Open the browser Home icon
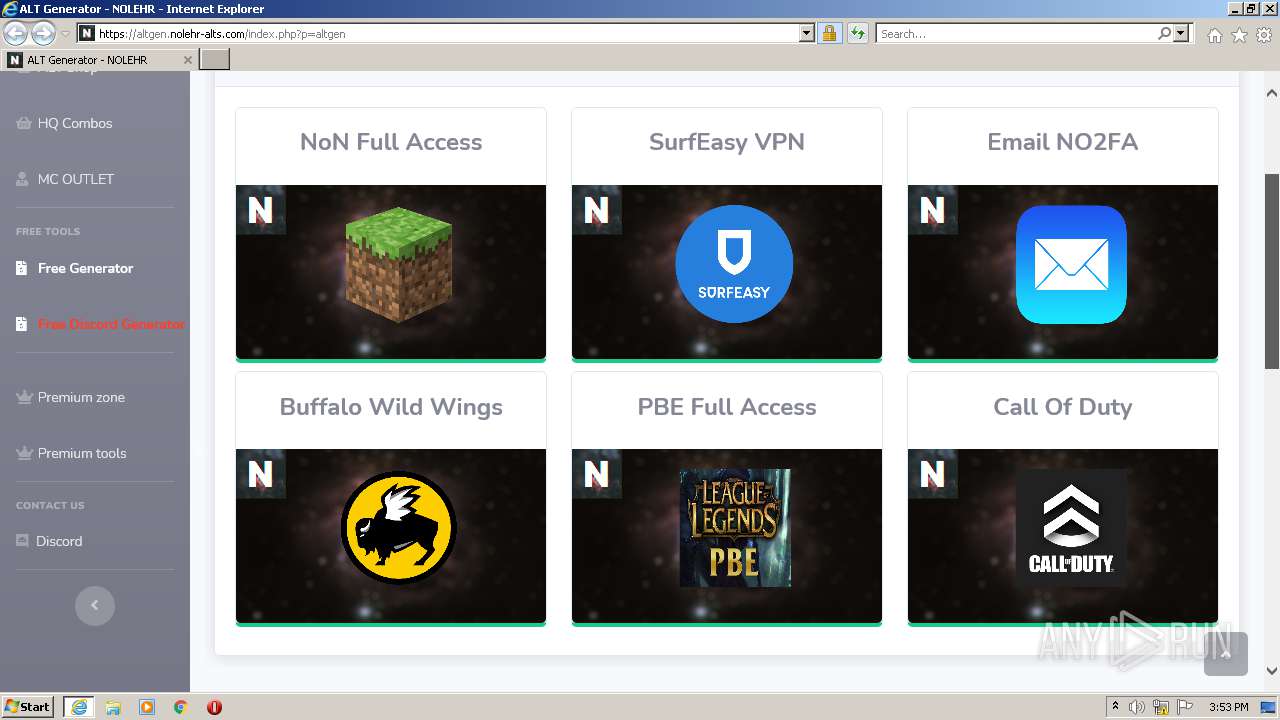The height and width of the screenshot is (720, 1280). [1214, 34]
